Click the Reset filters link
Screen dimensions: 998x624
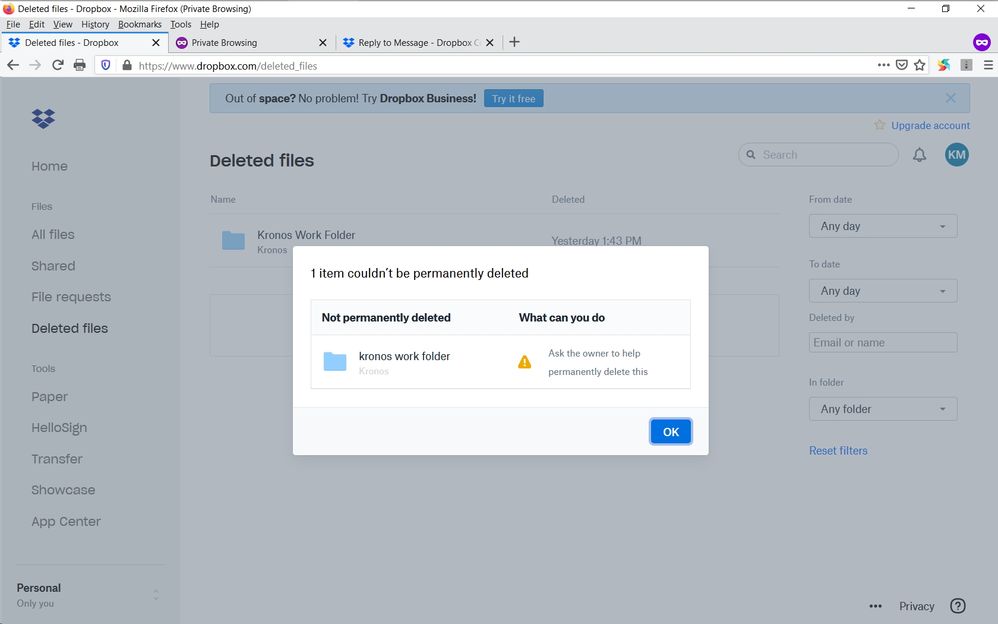838,451
